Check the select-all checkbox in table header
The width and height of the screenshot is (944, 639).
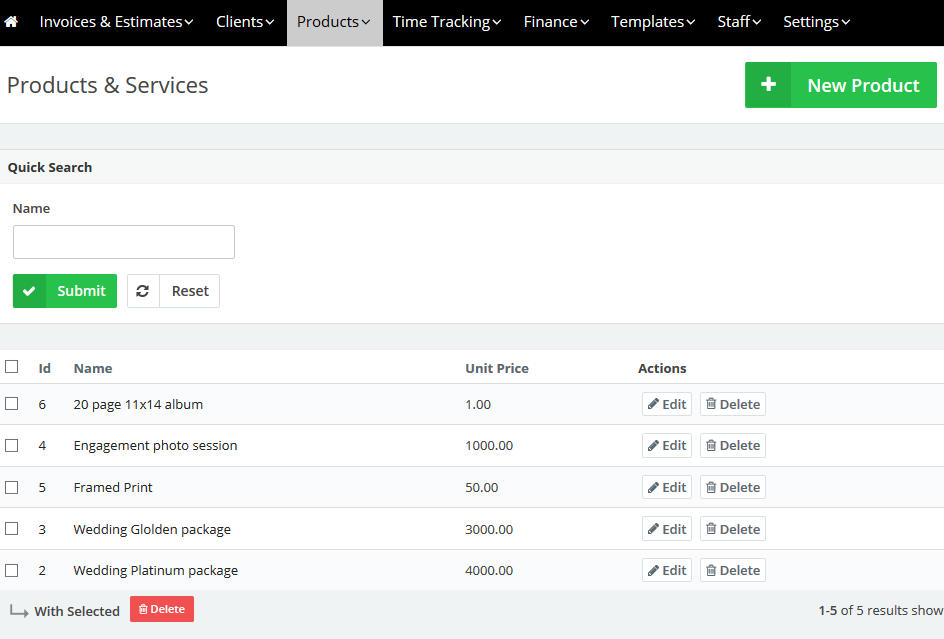click(x=12, y=366)
